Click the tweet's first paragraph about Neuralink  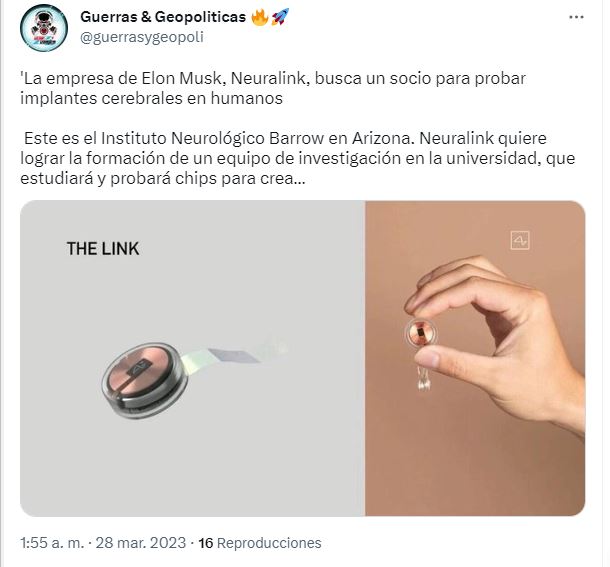(273, 88)
